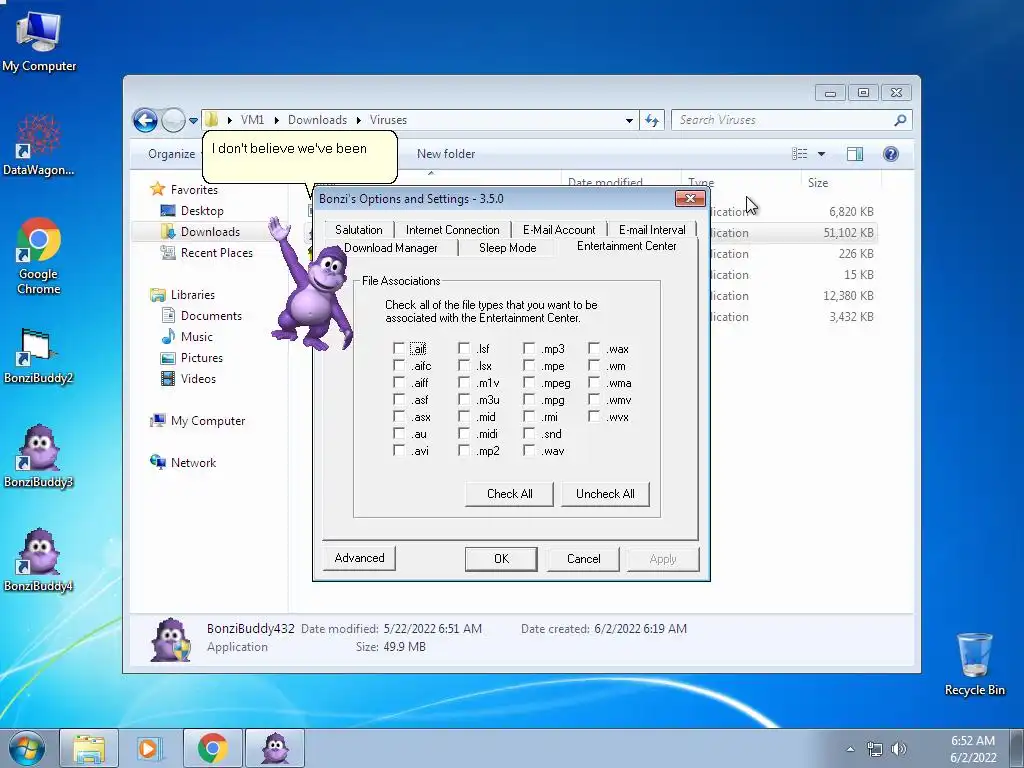The image size is (1024, 768).
Task: Open My Computer desktop icon
Action: click(x=39, y=42)
